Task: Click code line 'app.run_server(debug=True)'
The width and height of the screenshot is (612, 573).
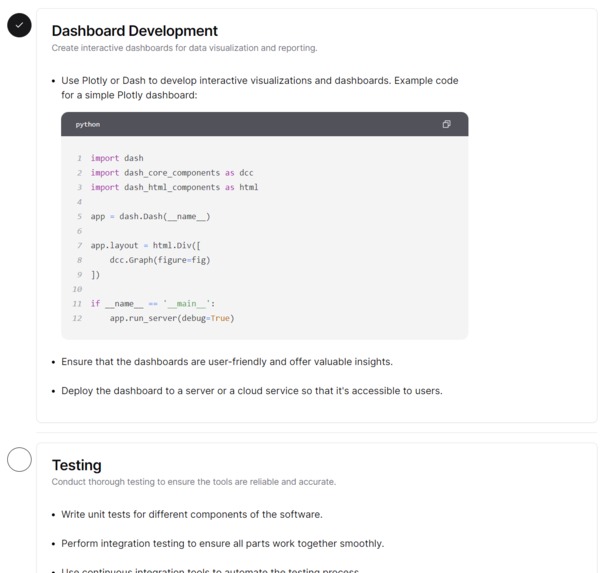Action: [172, 318]
